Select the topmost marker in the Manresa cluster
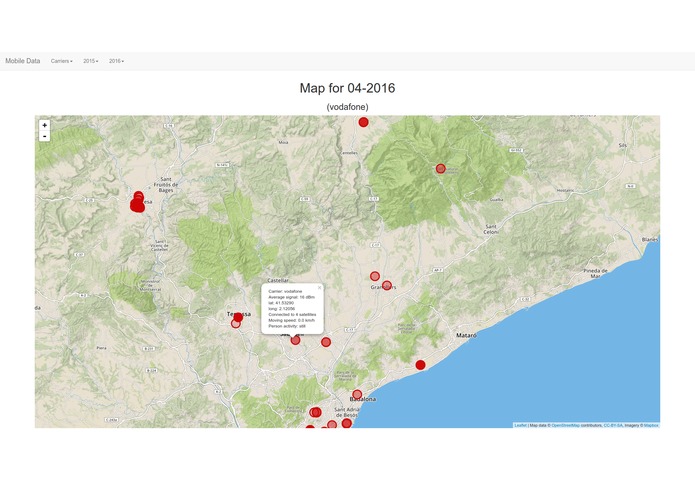Screen dimensions: 695x494 (138, 195)
